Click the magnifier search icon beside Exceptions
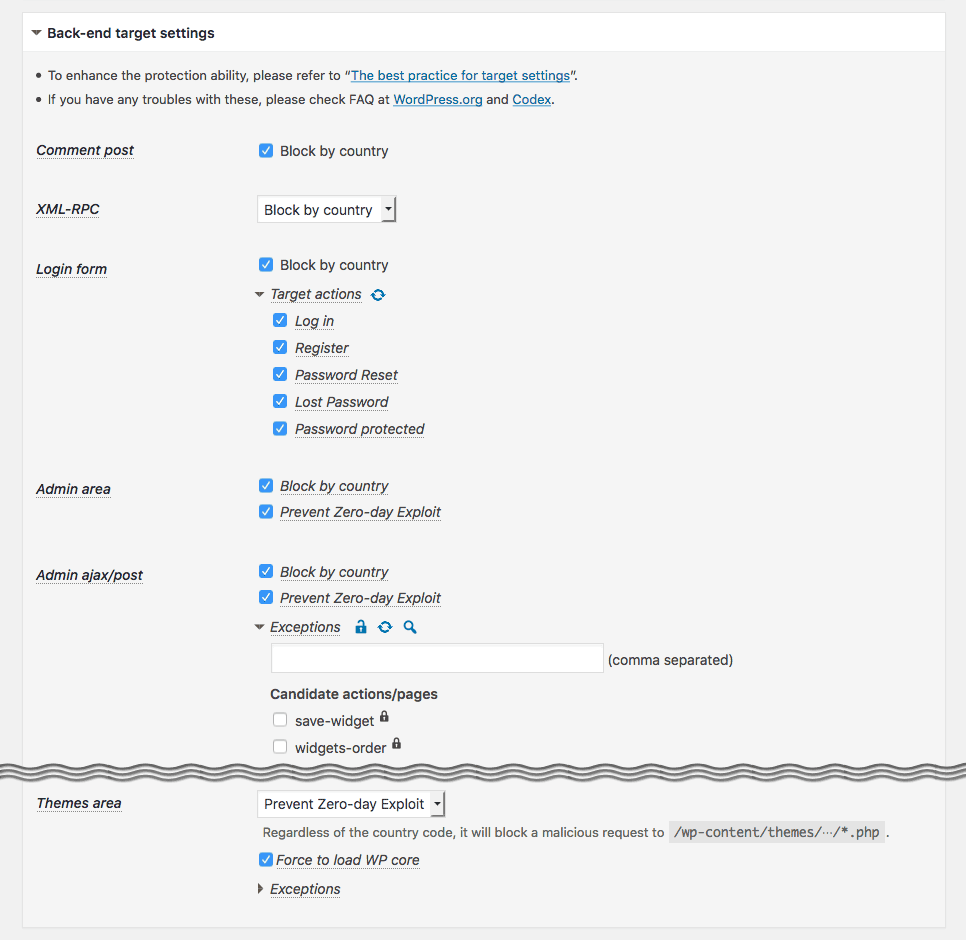The height and width of the screenshot is (940, 966). pyautogui.click(x=410, y=627)
